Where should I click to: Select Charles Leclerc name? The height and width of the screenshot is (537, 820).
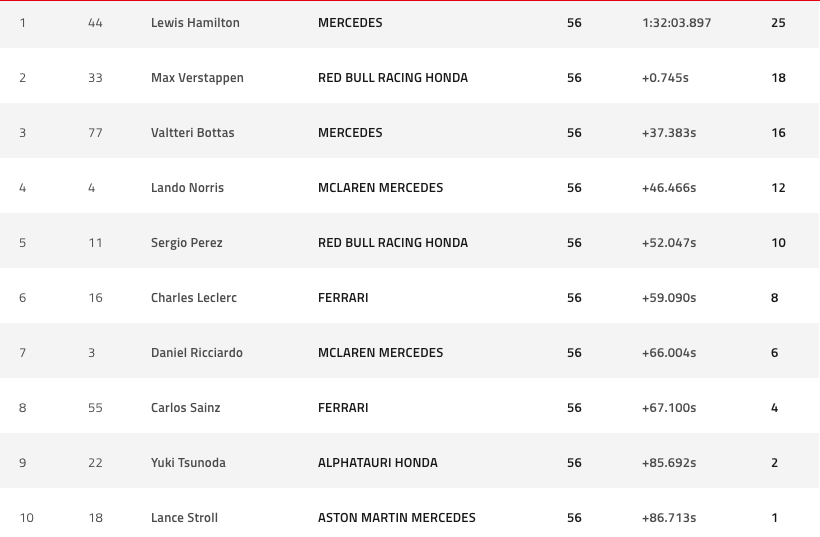194,298
